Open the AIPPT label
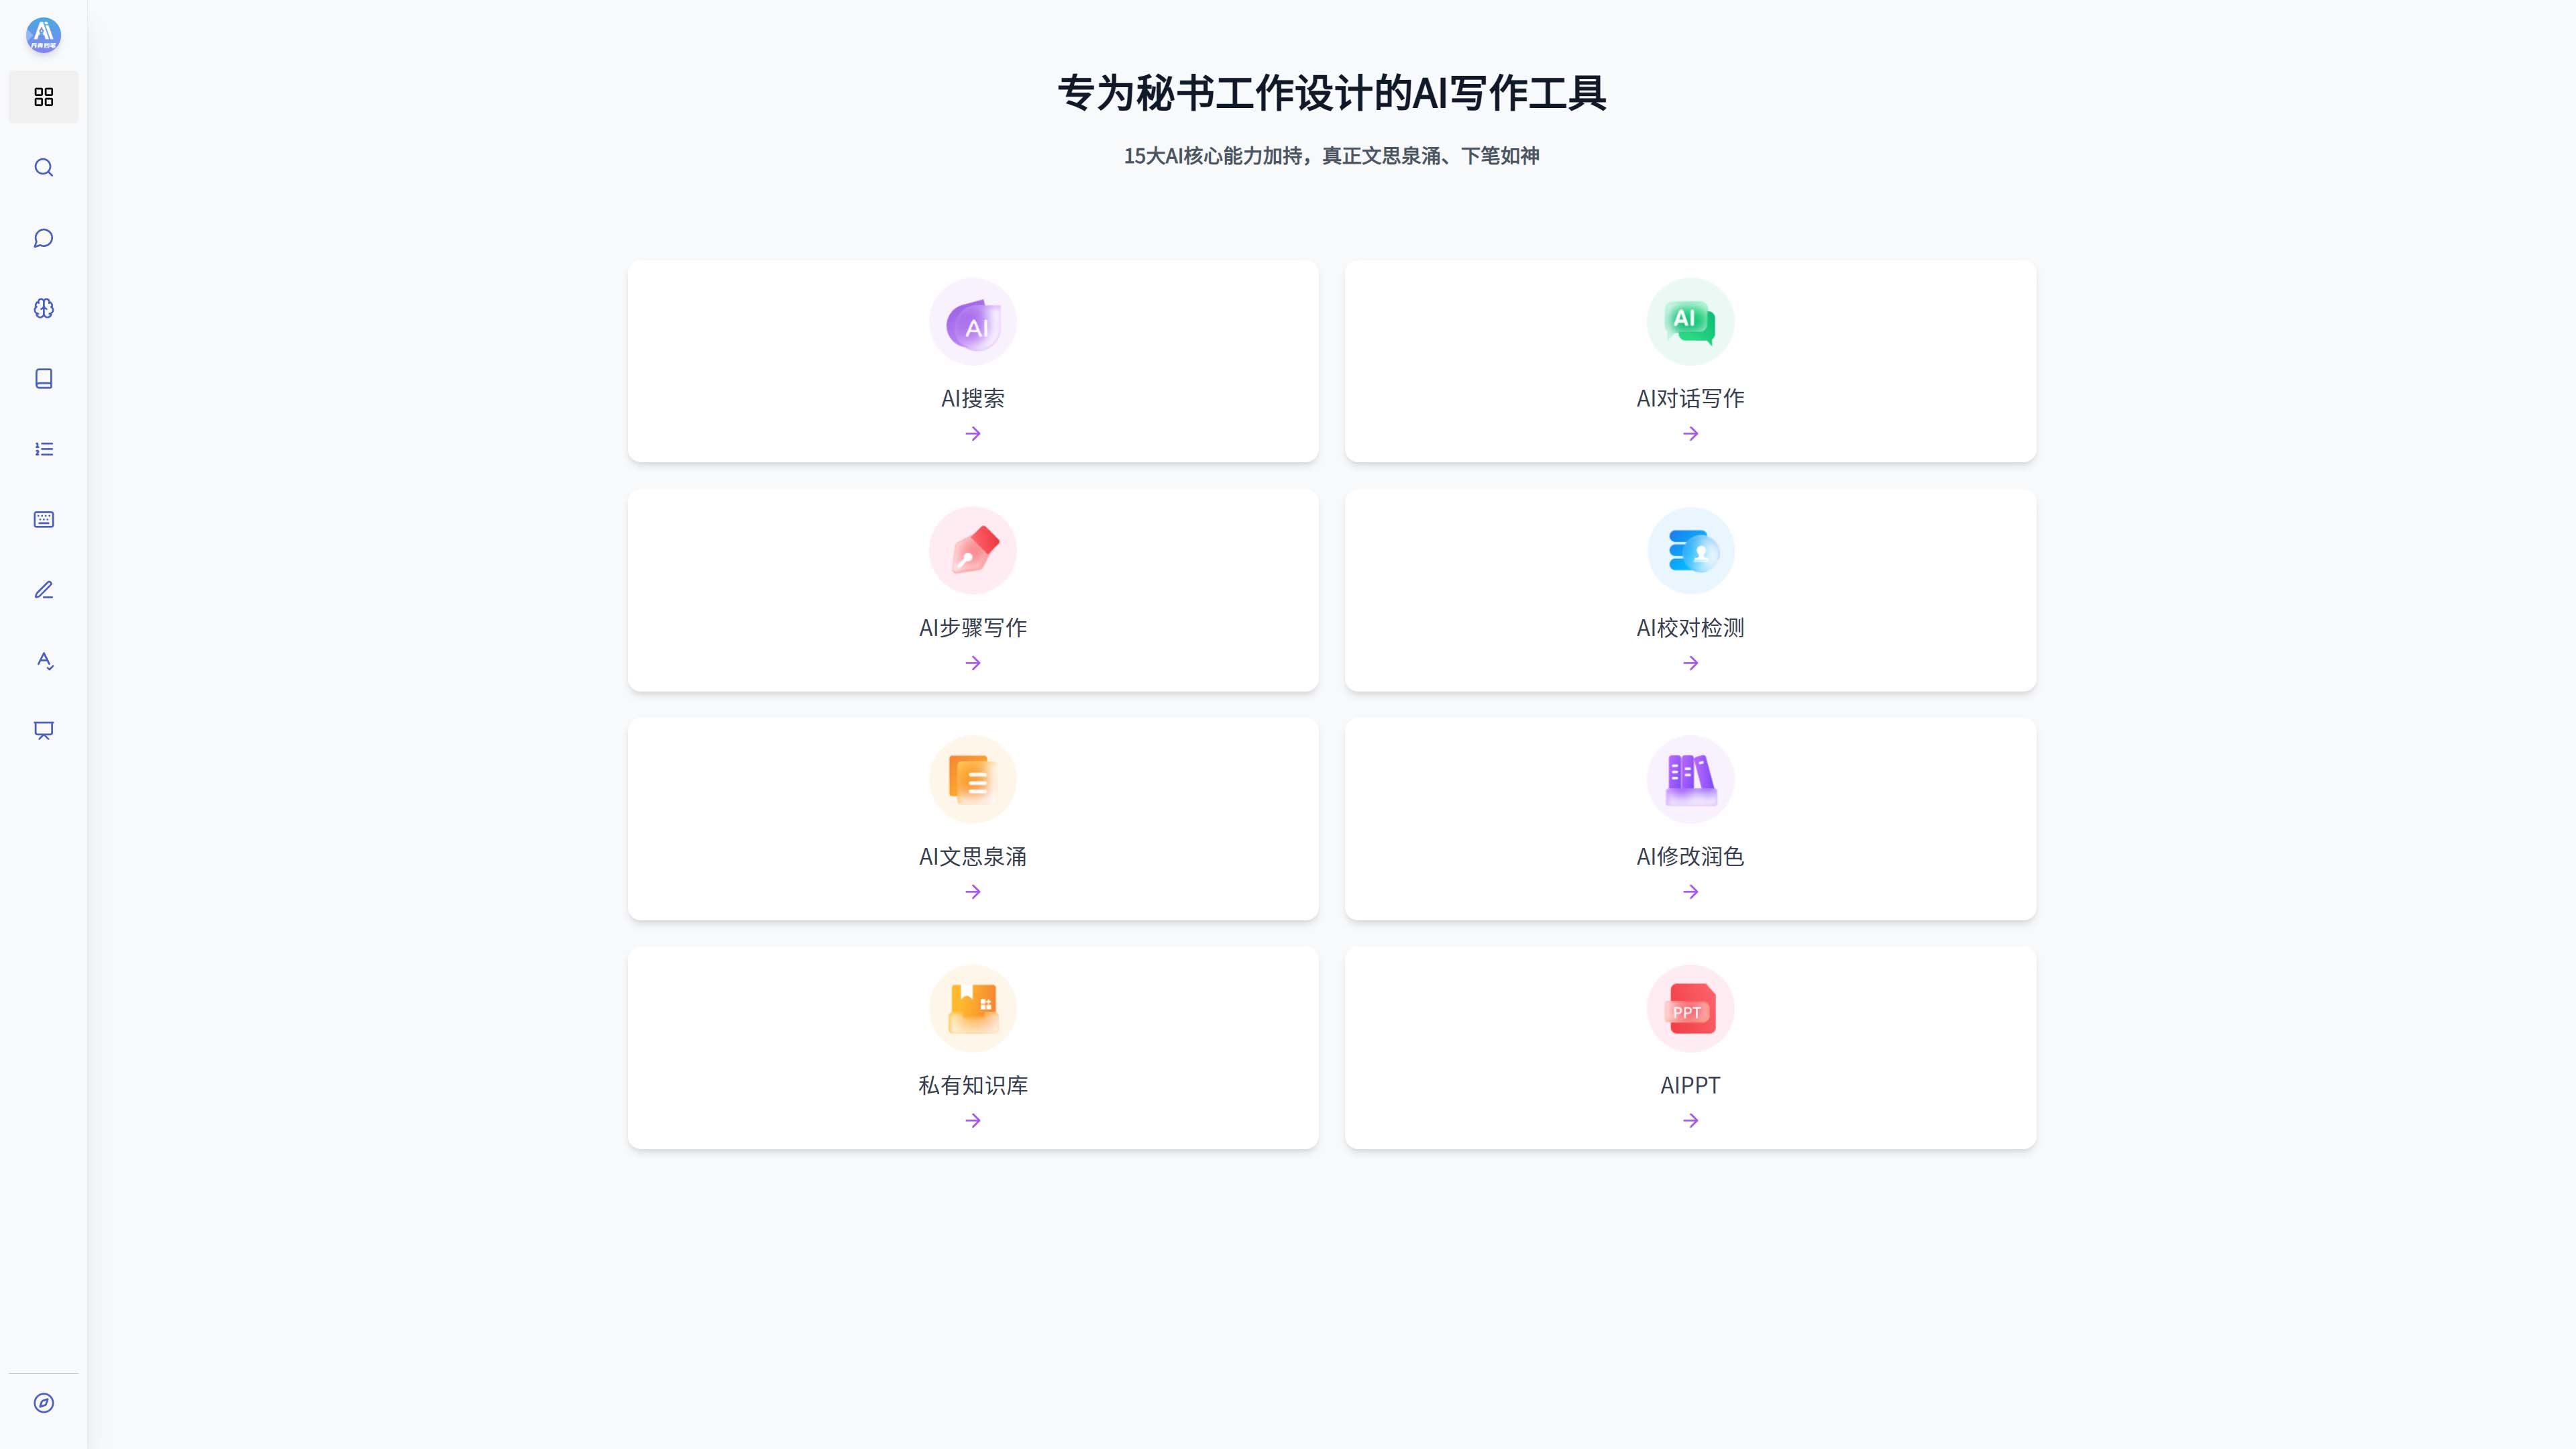Image resolution: width=2576 pixels, height=1449 pixels. click(1690, 1086)
